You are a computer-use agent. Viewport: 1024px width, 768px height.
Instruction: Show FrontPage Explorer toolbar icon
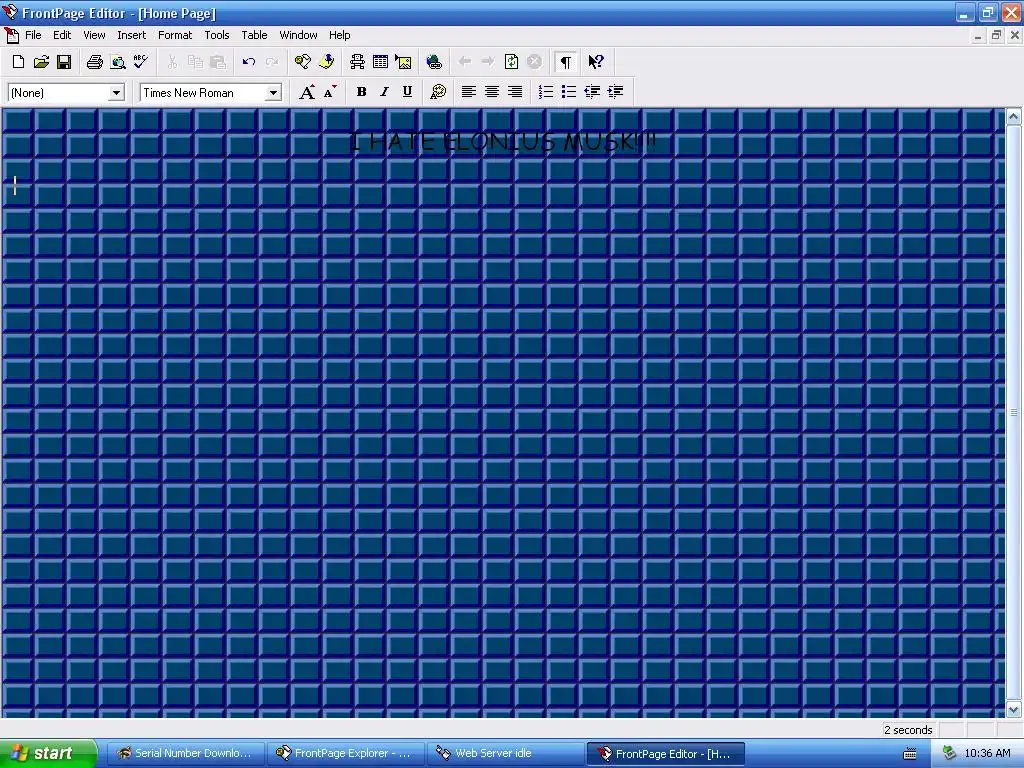pos(303,62)
